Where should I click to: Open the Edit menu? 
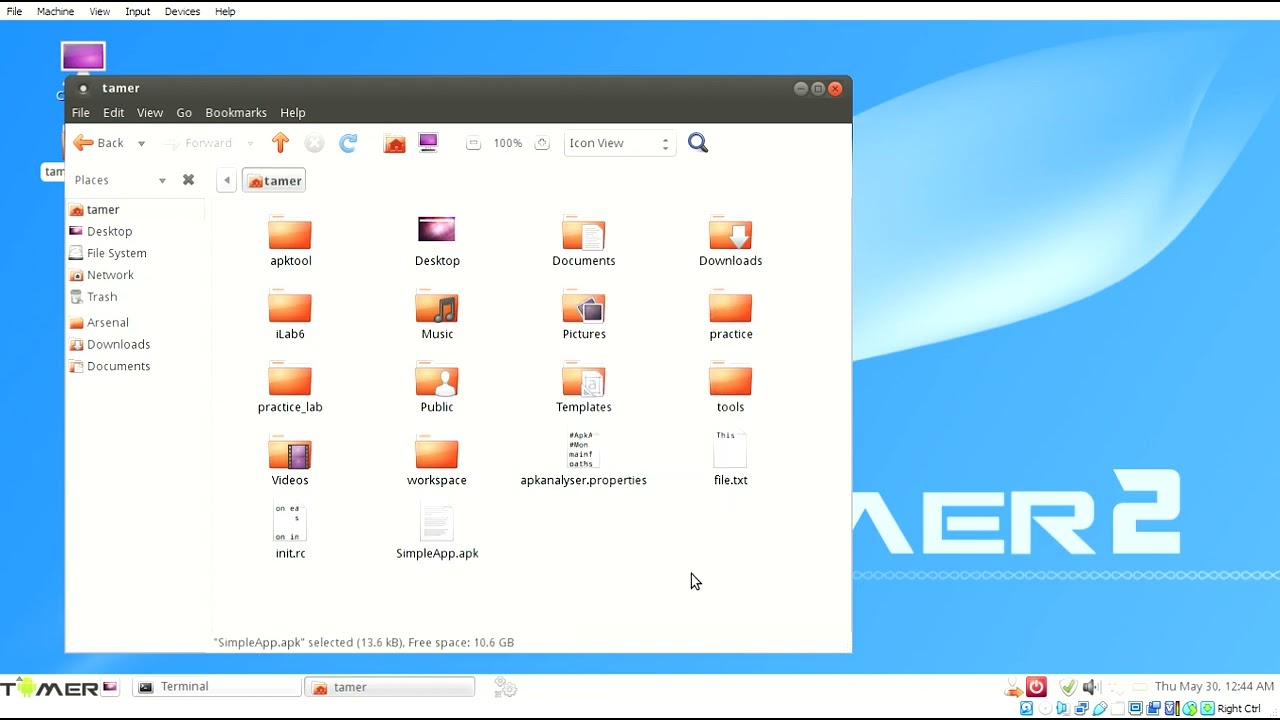[x=114, y=113]
